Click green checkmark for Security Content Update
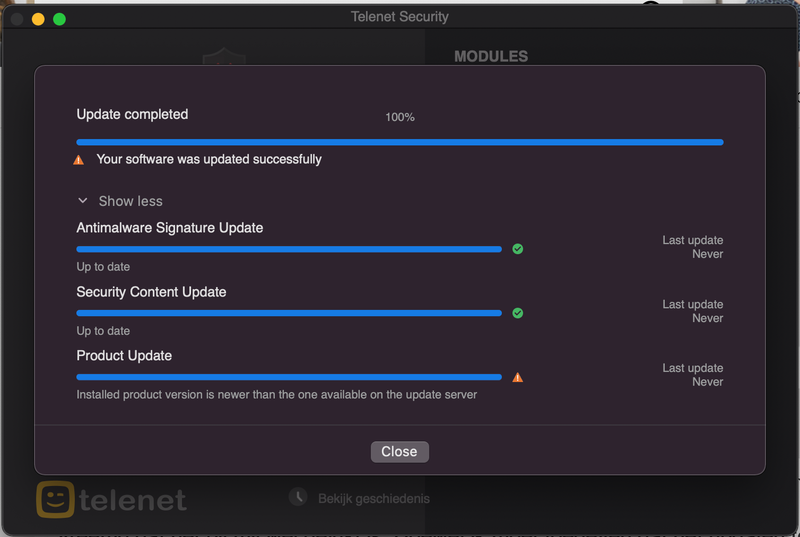800x537 pixels. coord(517,313)
